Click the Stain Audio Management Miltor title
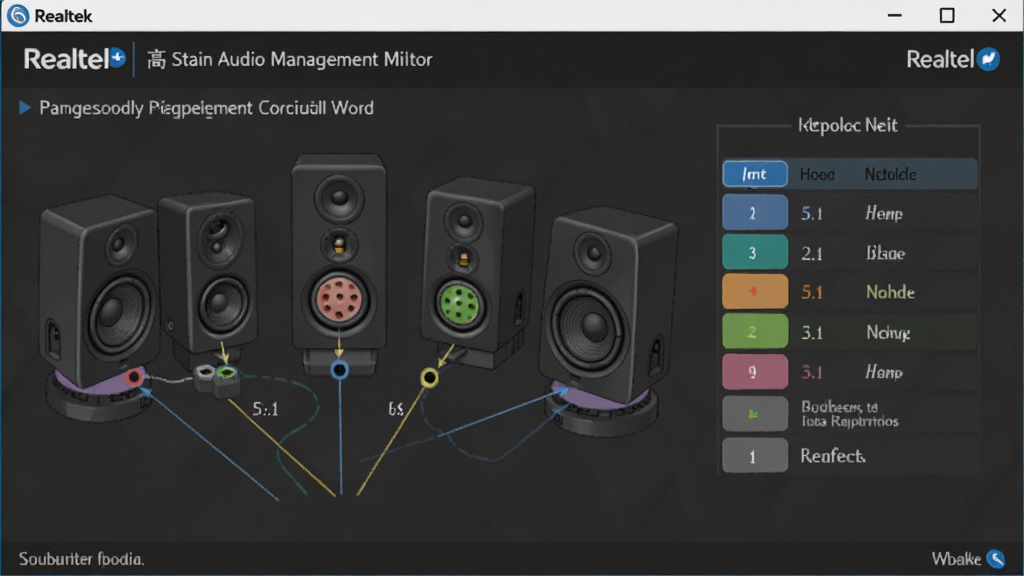Image resolution: width=1024 pixels, height=576 pixels. click(302, 59)
